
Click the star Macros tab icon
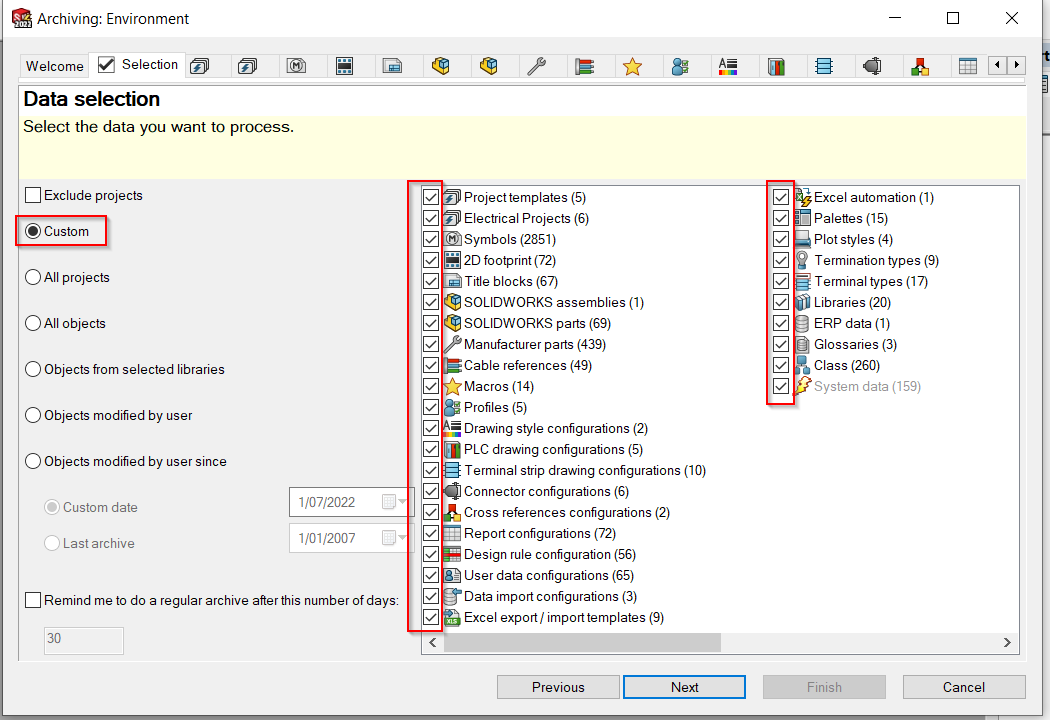(x=632, y=66)
